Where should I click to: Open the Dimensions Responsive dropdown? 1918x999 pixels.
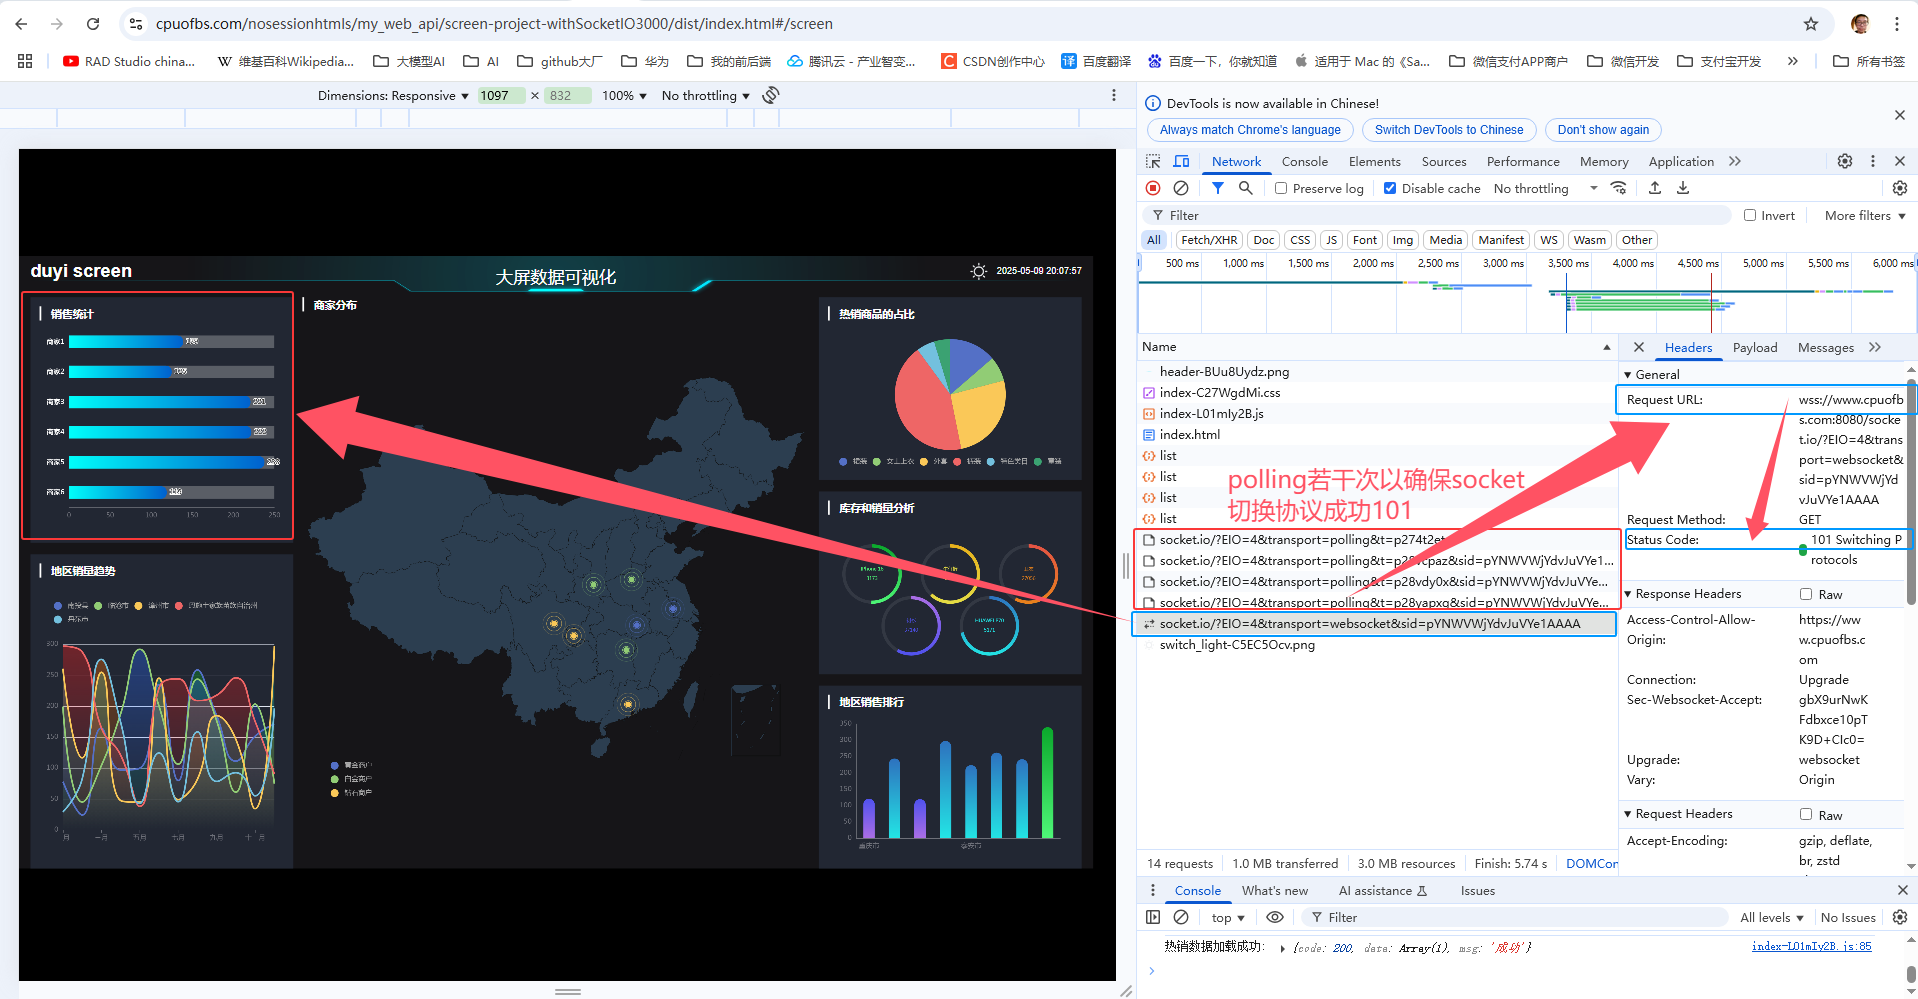point(393,96)
